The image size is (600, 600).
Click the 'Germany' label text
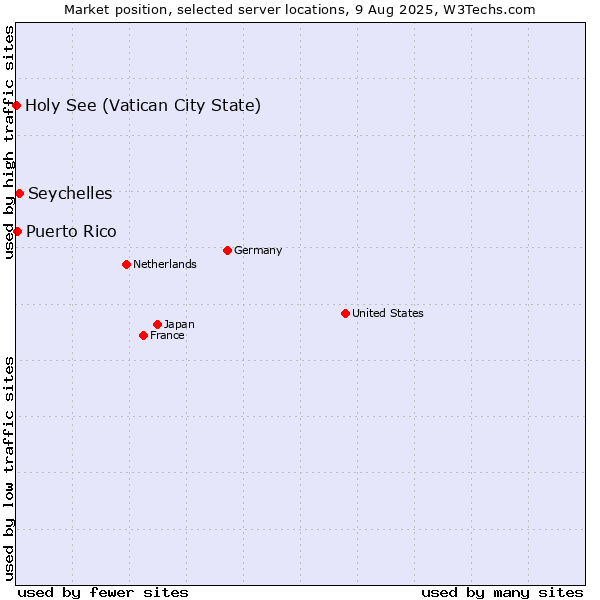[x=258, y=251]
